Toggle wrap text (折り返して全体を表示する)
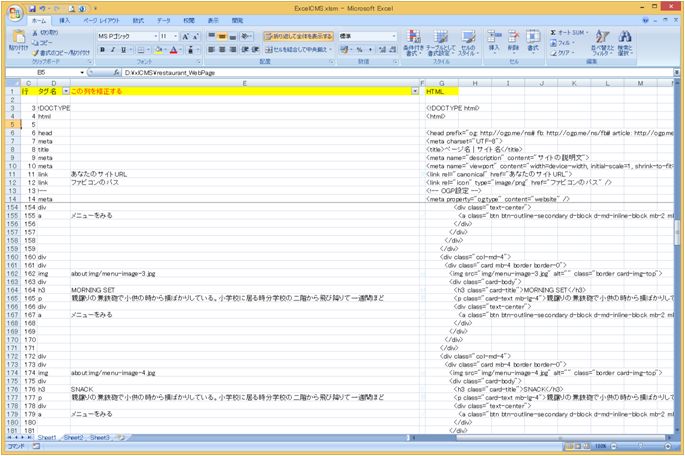This screenshot has width=685, height=456. pyautogui.click(x=298, y=36)
